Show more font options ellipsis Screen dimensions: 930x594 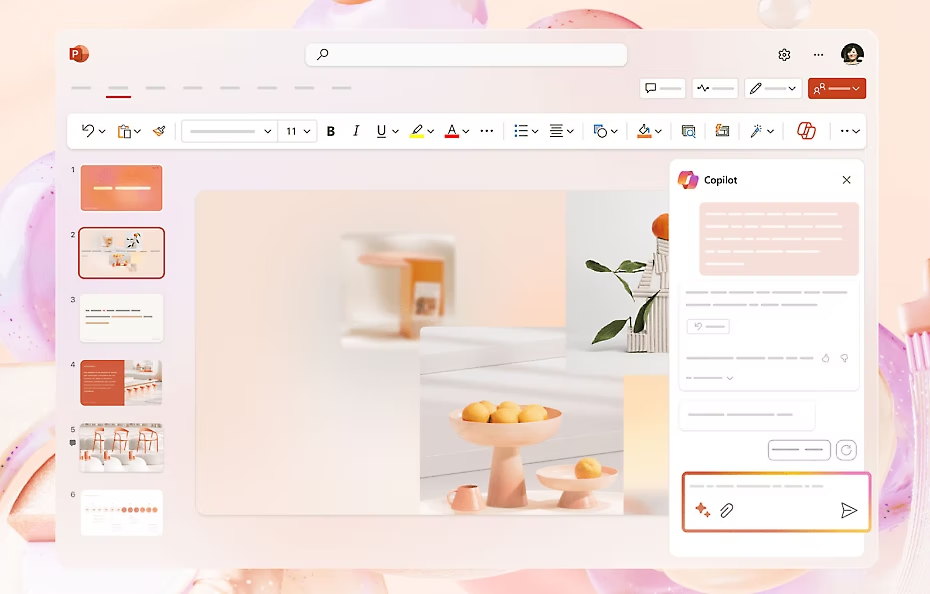486,131
